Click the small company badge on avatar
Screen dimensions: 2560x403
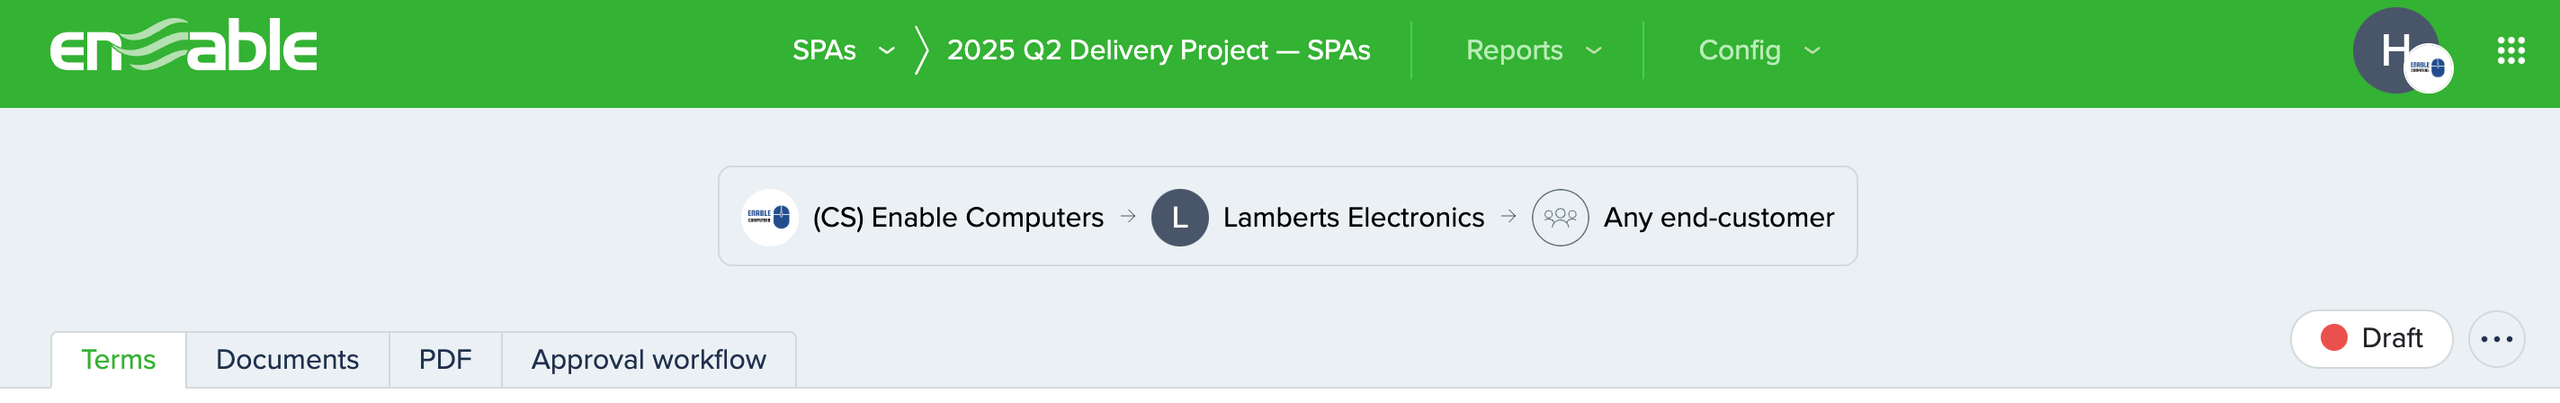coord(2428,69)
